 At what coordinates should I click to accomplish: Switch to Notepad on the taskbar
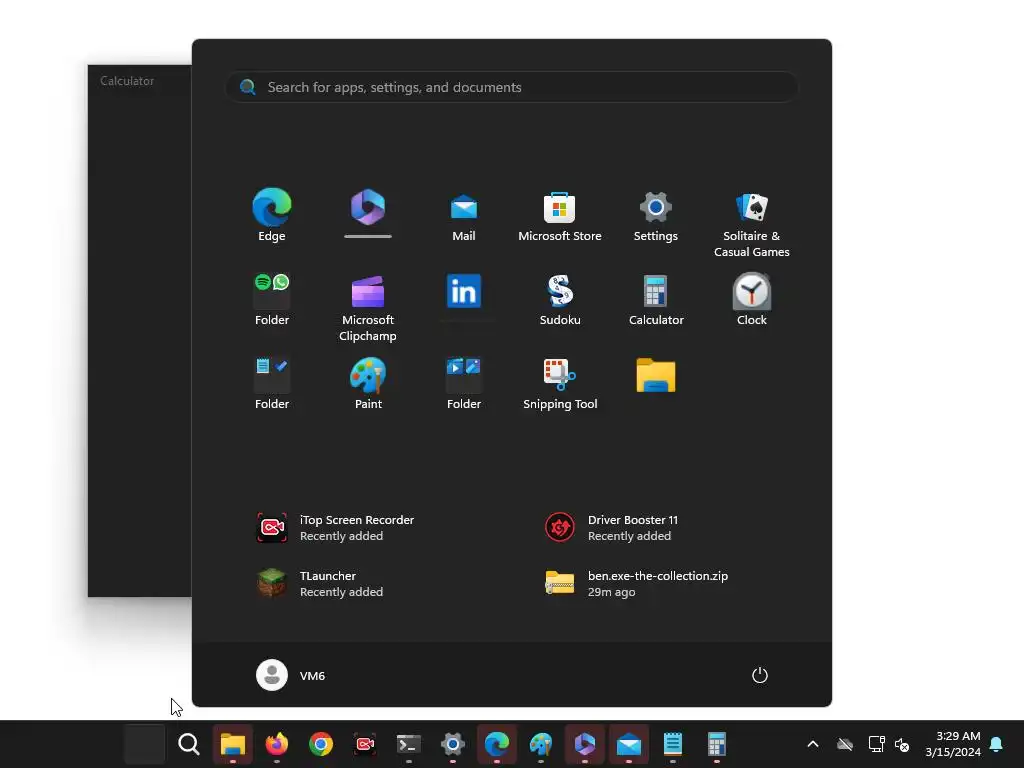(x=673, y=744)
